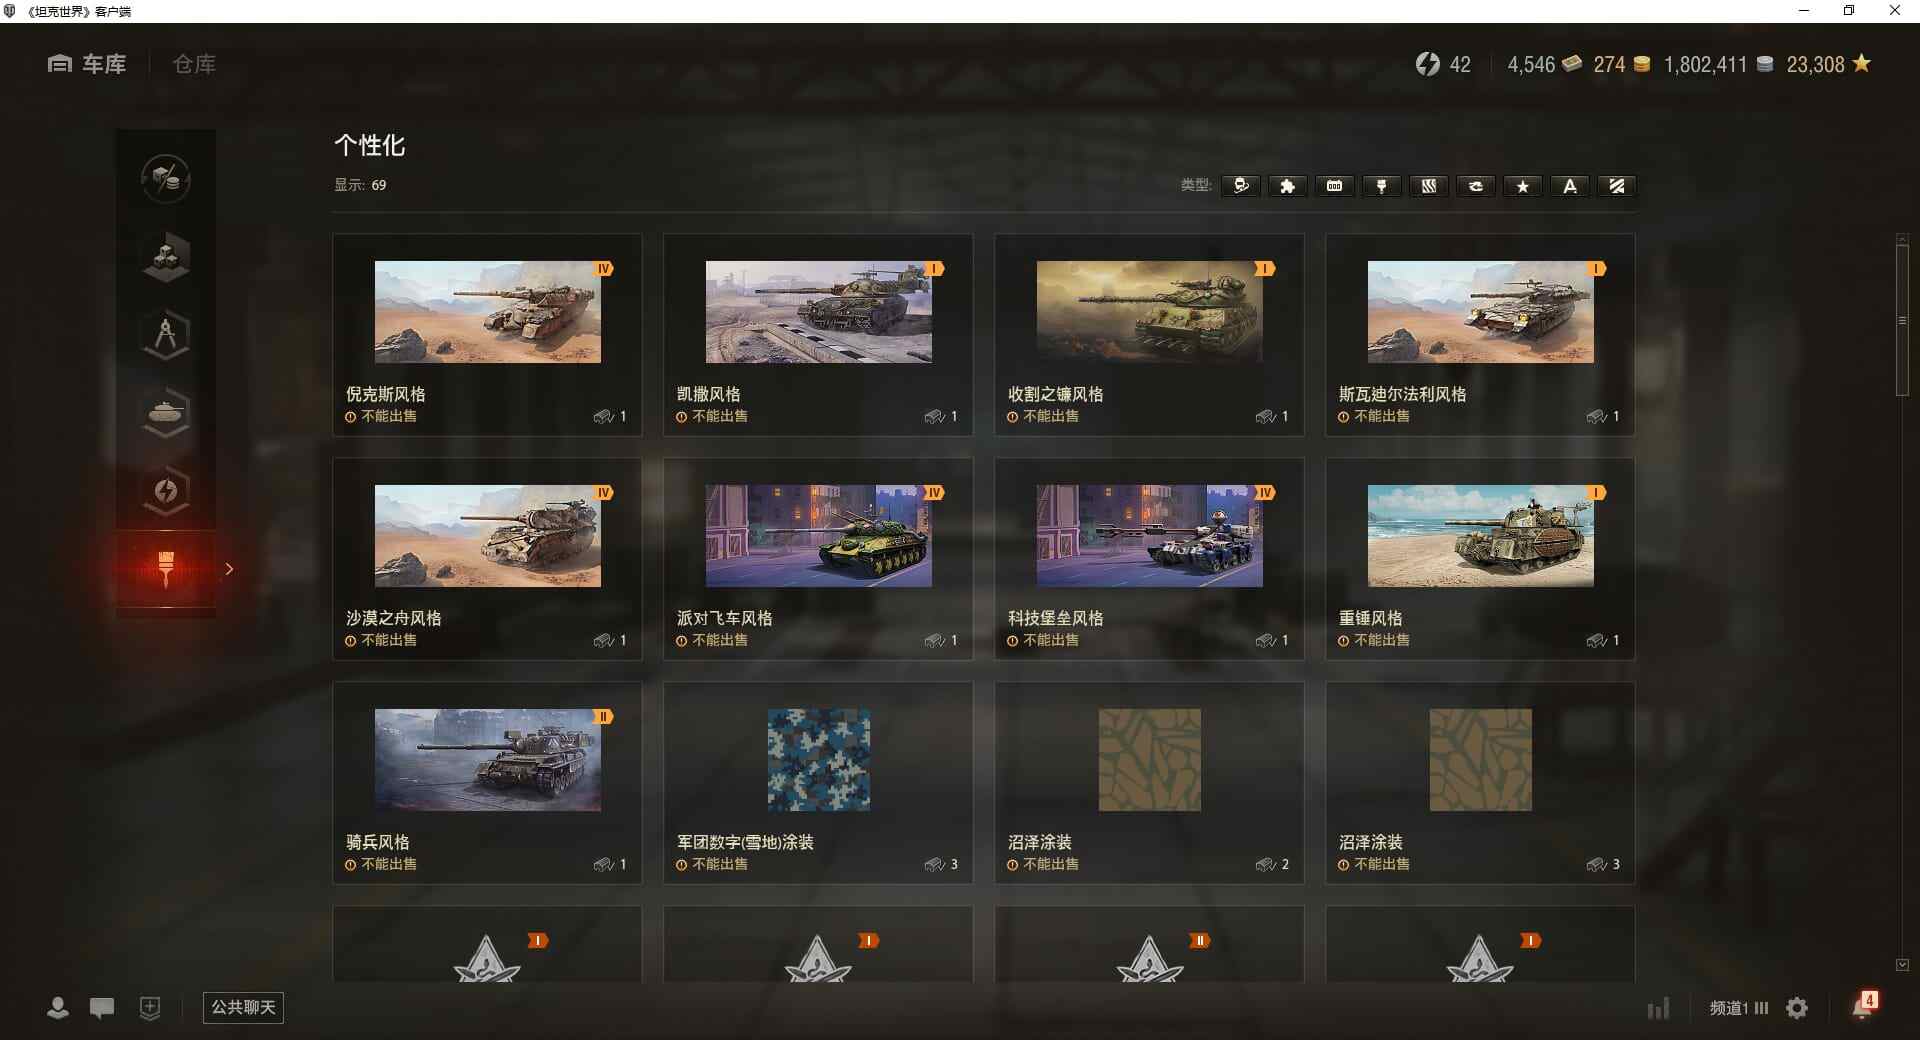Click the notifications bell showing 4
Image resolution: width=1920 pixels, height=1040 pixels.
coord(1862,1008)
